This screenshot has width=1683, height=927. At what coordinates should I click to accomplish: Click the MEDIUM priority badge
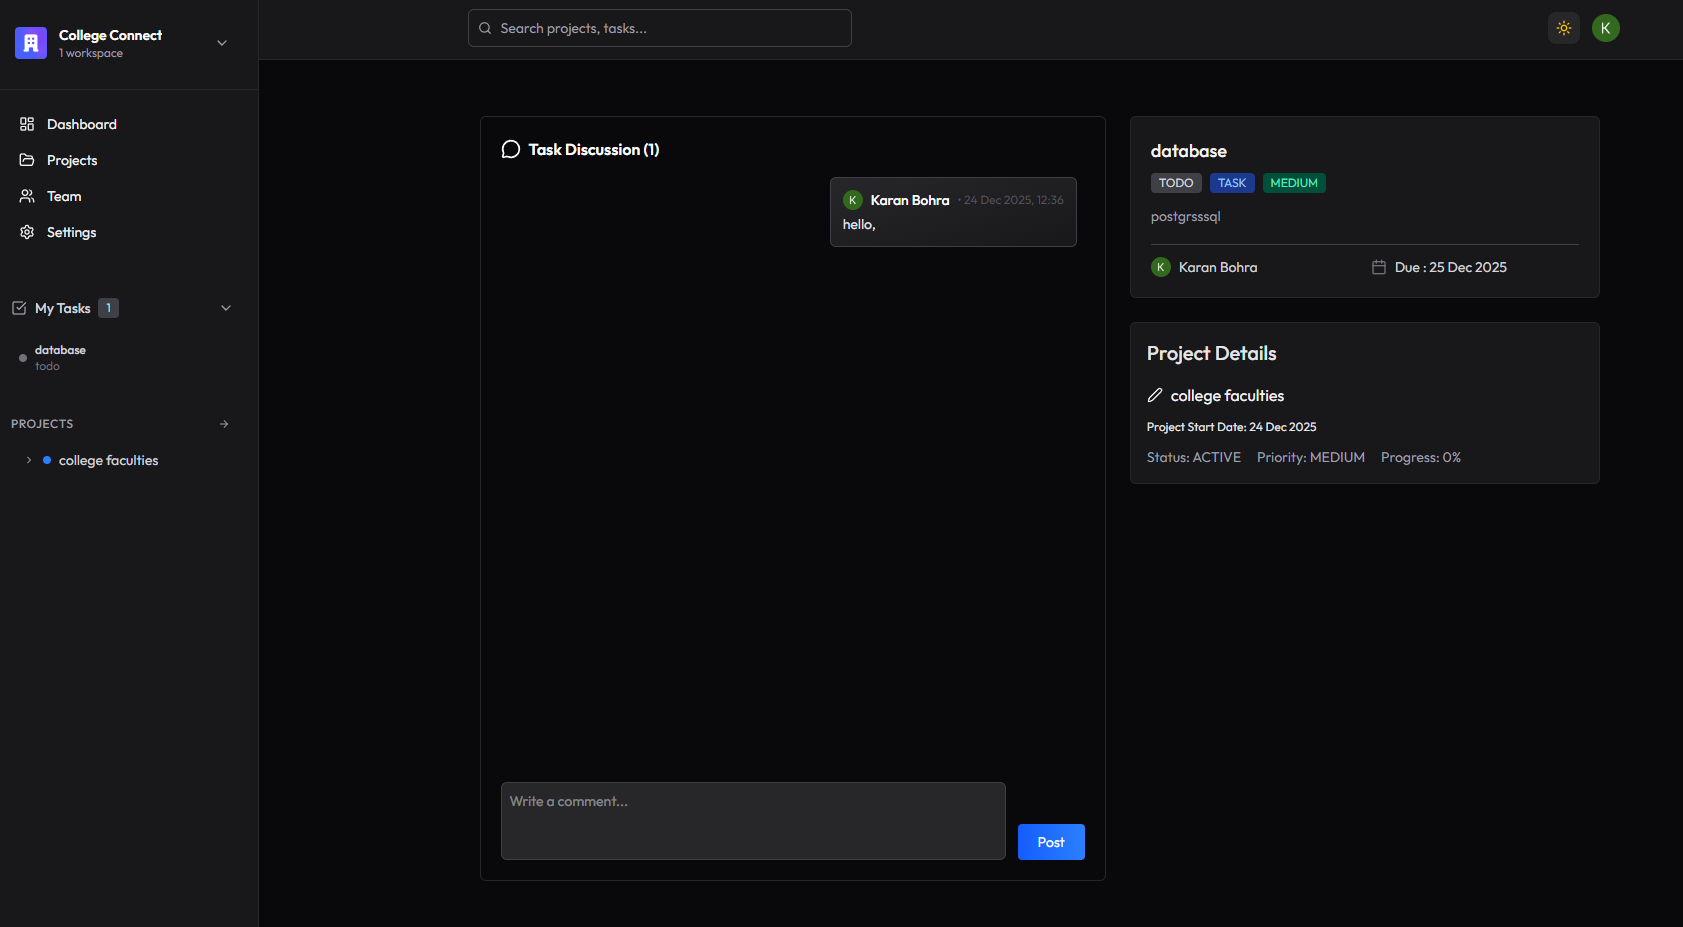(1294, 183)
